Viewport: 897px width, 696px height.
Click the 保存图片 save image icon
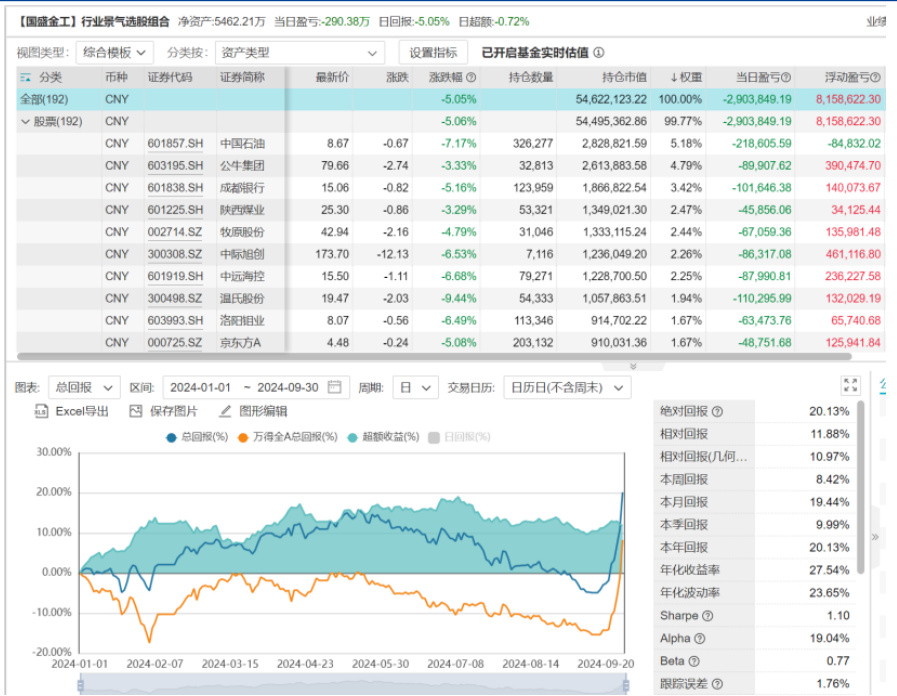tap(137, 411)
